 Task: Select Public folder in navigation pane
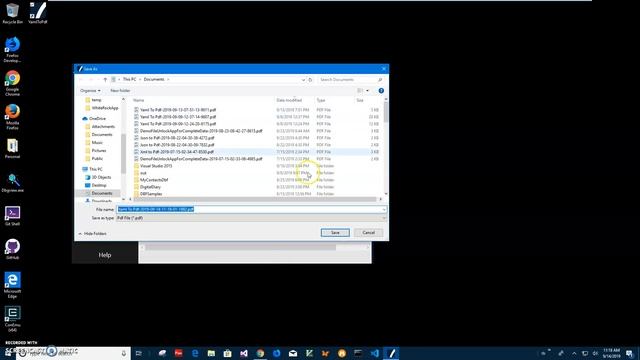tap(97, 159)
